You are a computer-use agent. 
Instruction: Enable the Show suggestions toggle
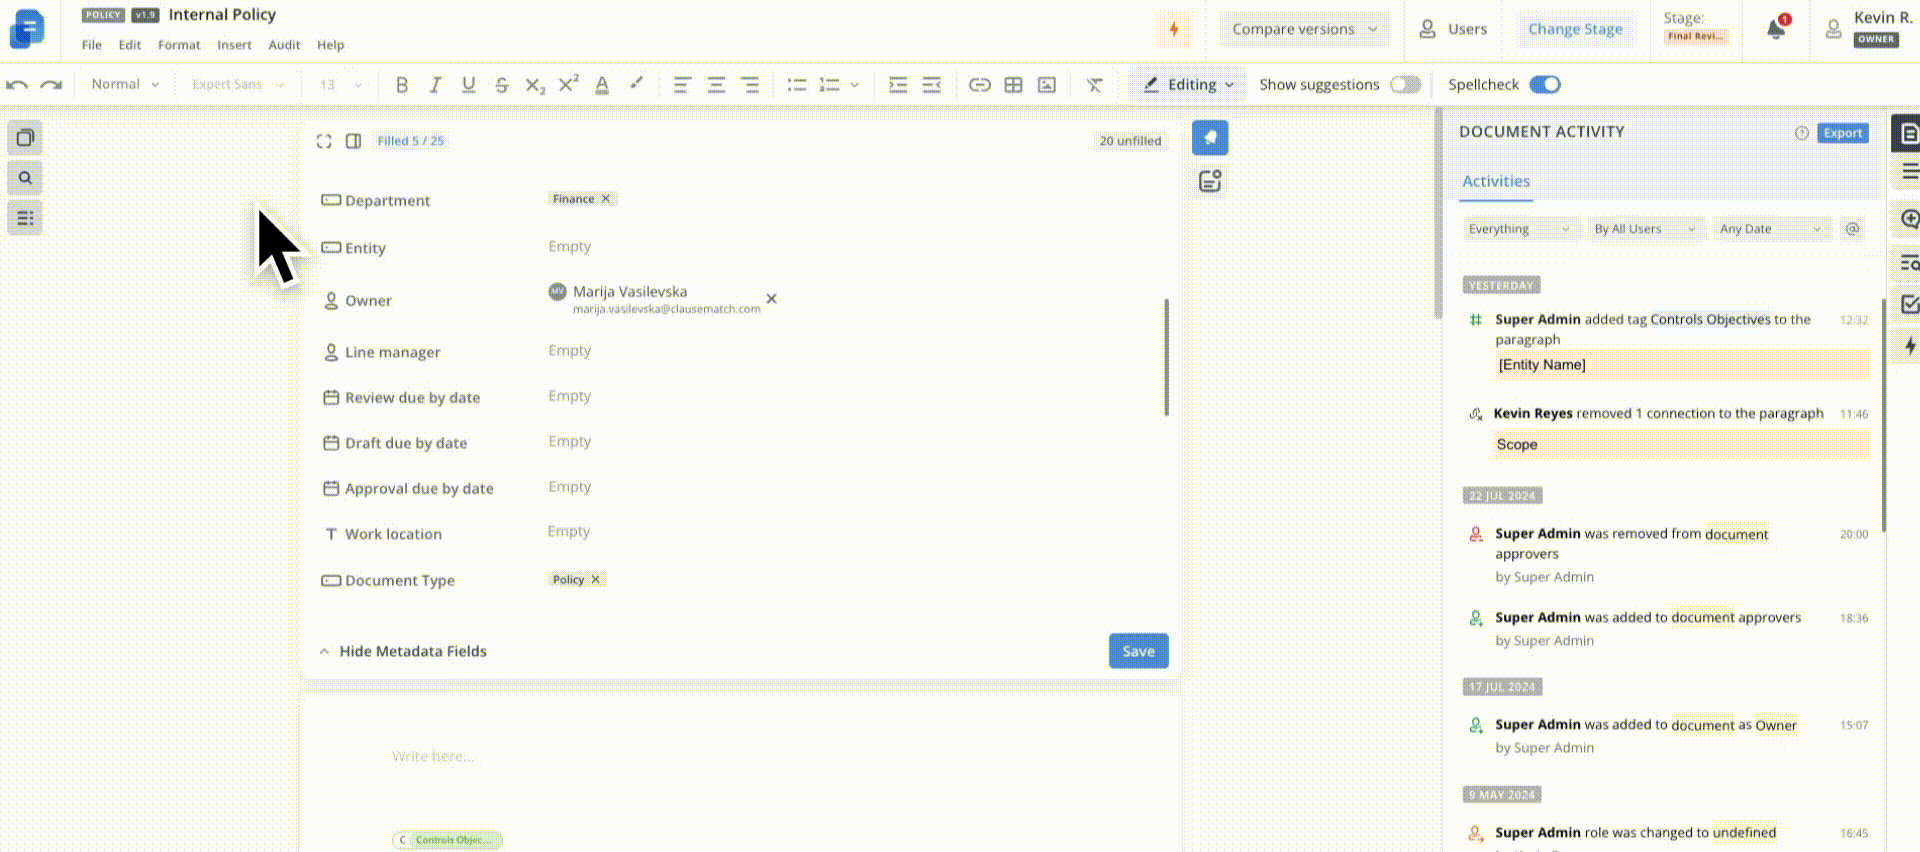coord(1405,85)
